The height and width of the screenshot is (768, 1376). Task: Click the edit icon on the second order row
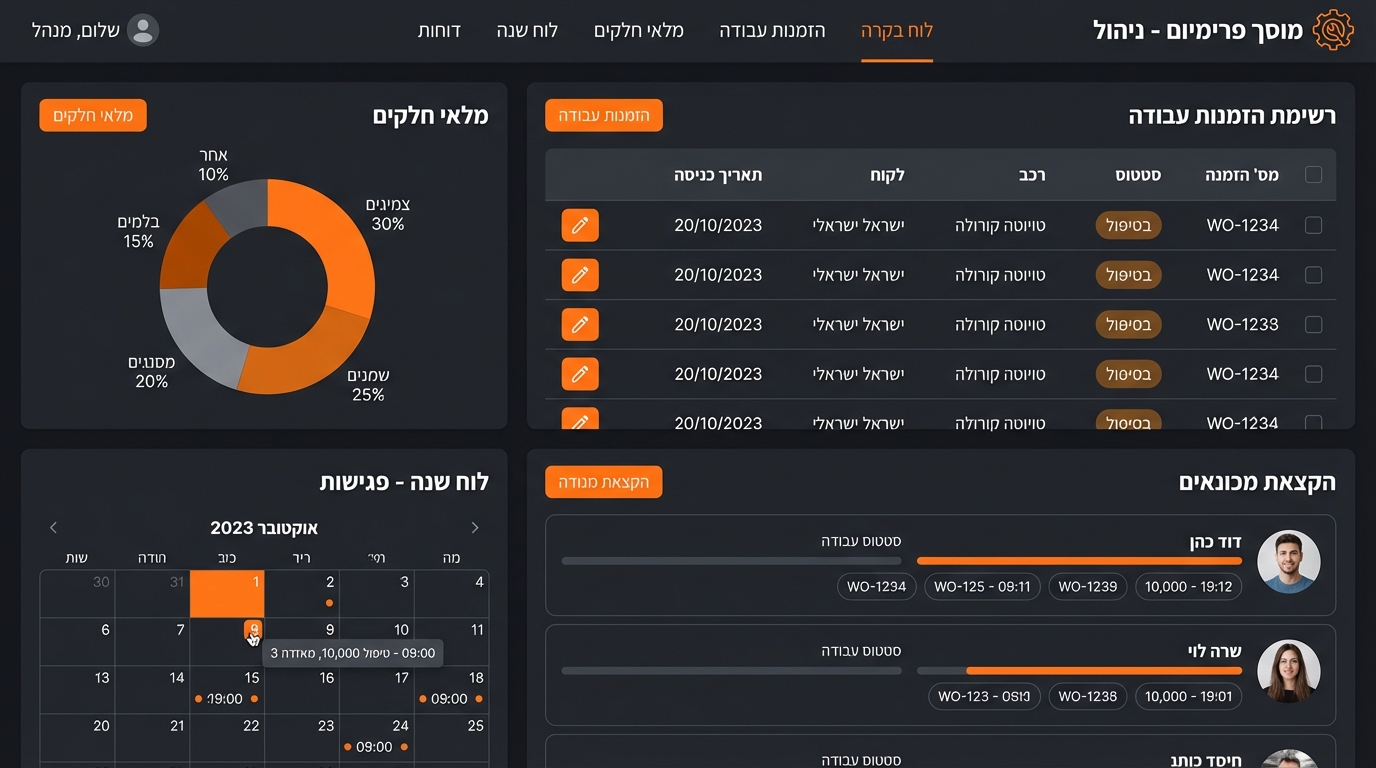pyautogui.click(x=580, y=274)
